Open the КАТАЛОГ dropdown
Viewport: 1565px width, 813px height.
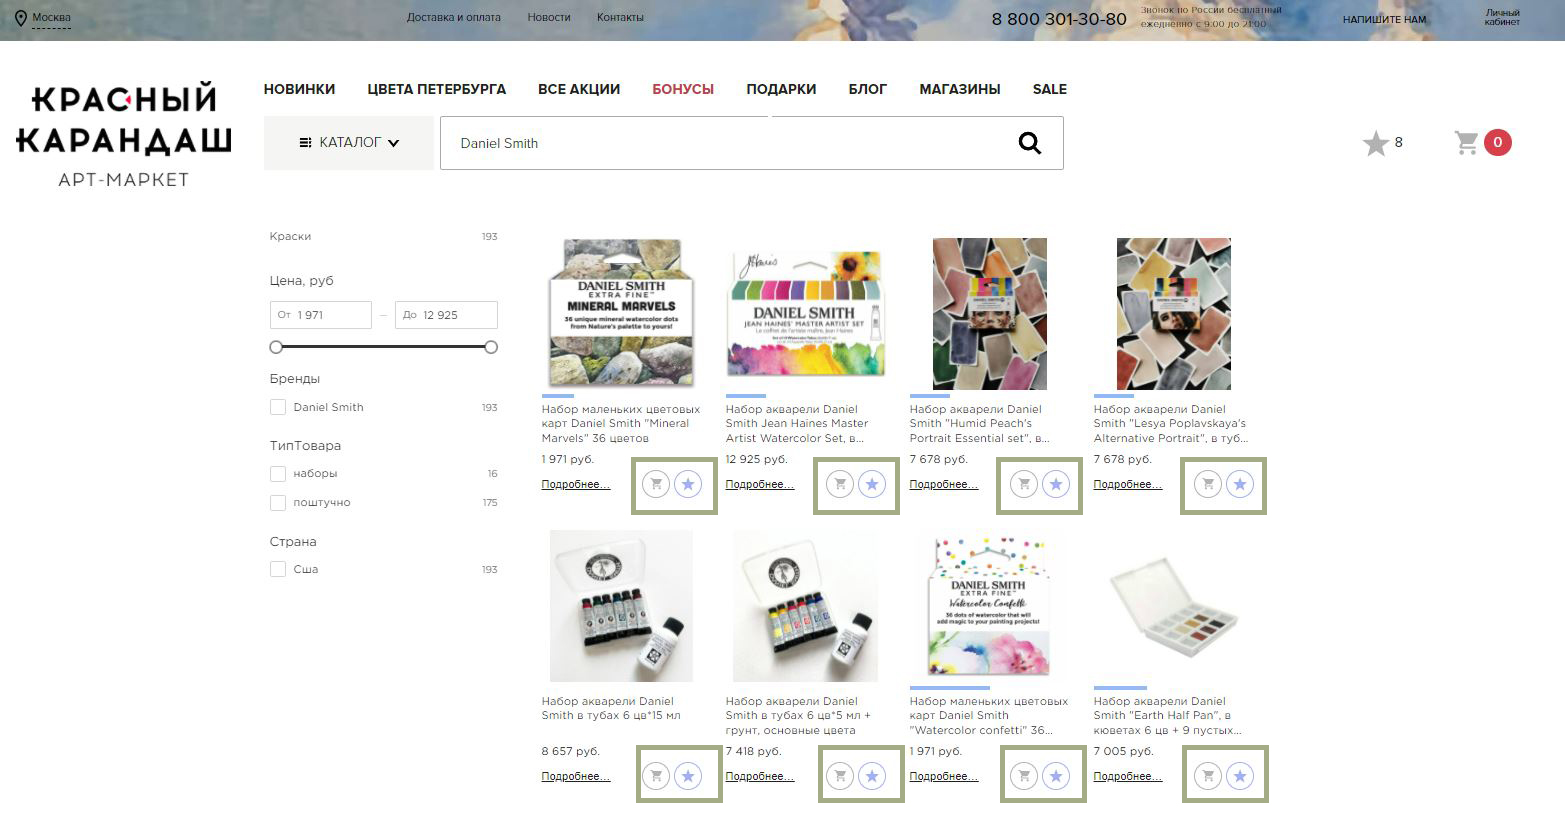[x=349, y=143]
